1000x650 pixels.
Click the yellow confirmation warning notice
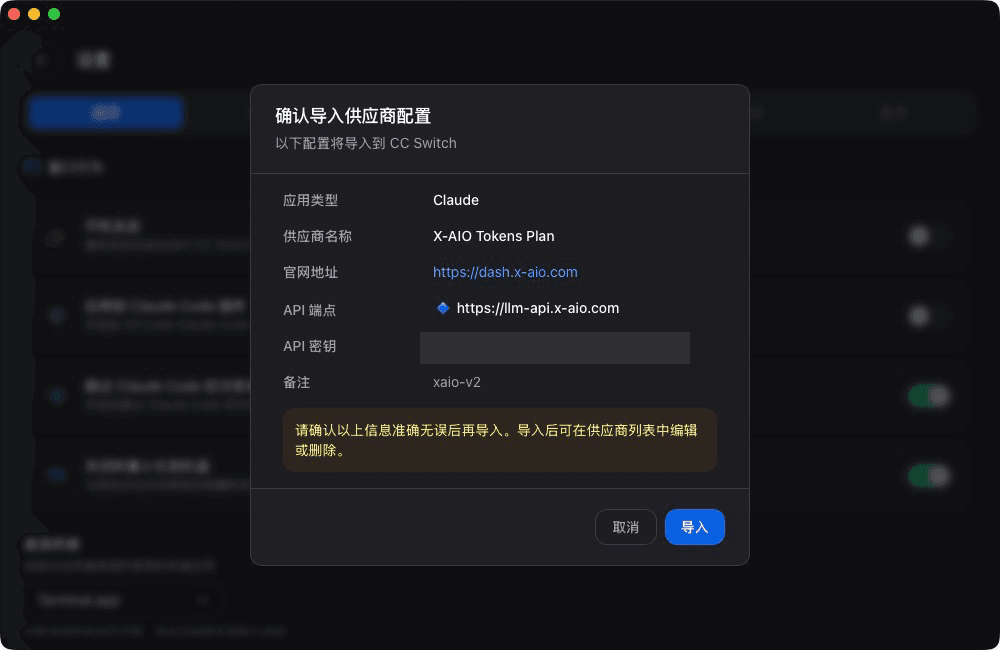click(500, 440)
